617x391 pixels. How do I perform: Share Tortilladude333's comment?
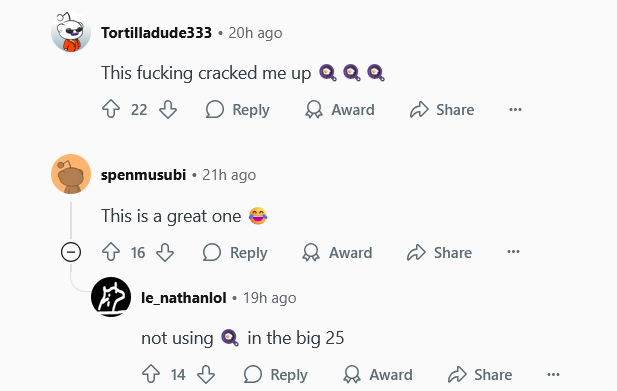(442, 109)
